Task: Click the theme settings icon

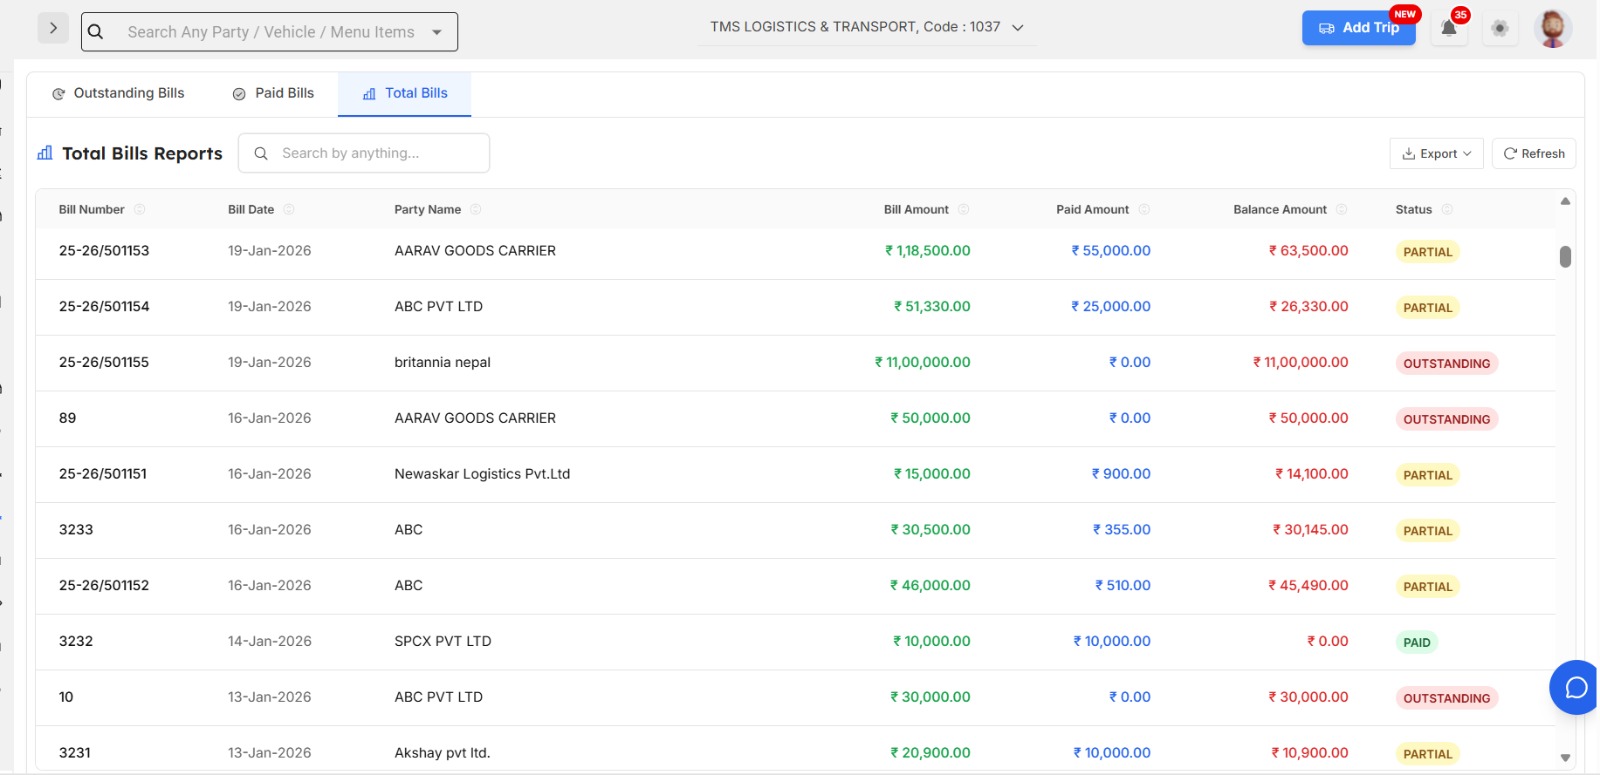Action: (1499, 28)
